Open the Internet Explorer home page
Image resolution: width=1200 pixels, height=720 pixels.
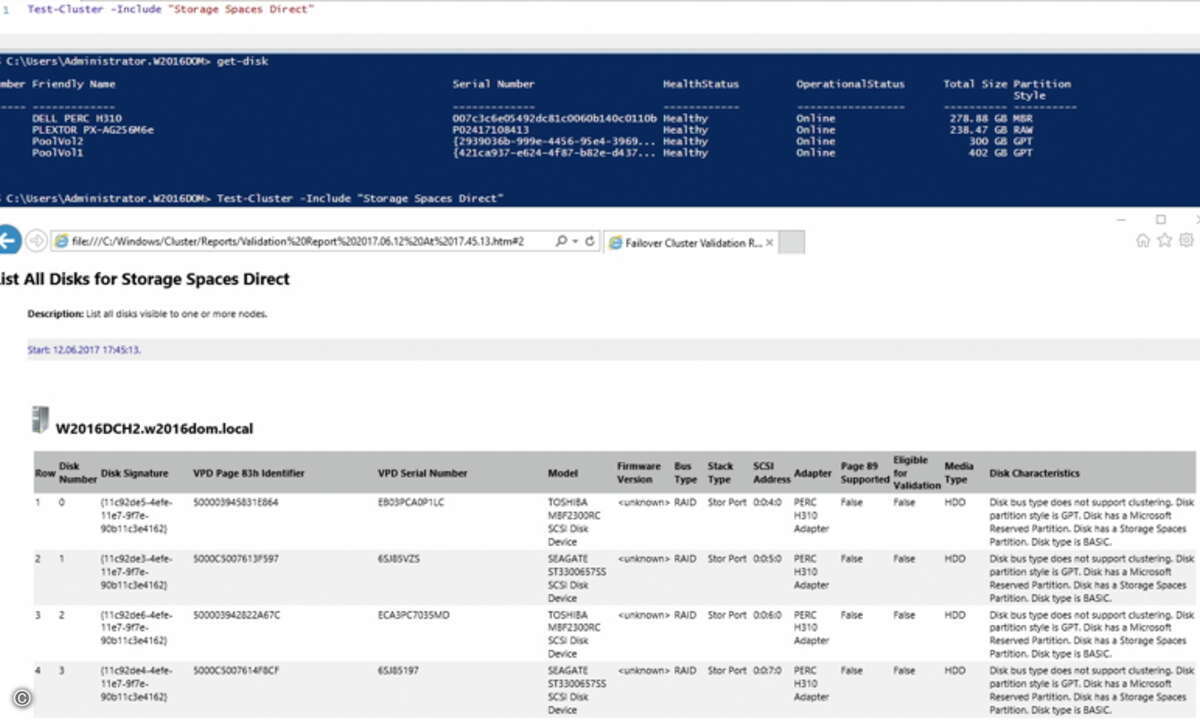tap(1143, 240)
